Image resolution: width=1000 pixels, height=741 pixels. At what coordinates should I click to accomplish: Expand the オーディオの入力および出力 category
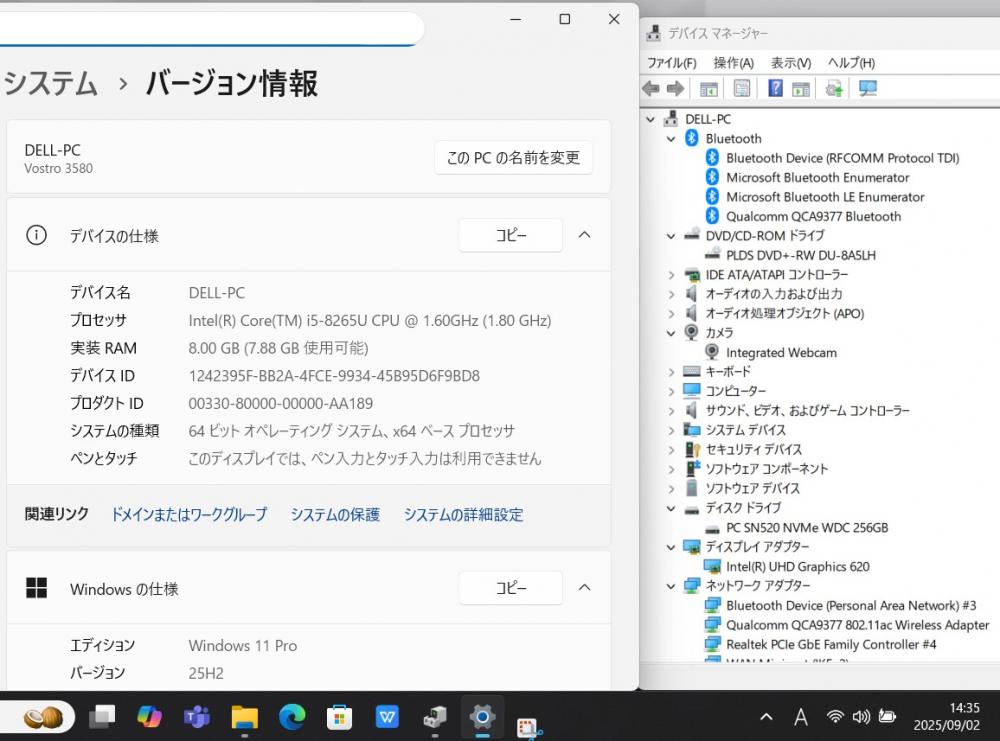671,294
